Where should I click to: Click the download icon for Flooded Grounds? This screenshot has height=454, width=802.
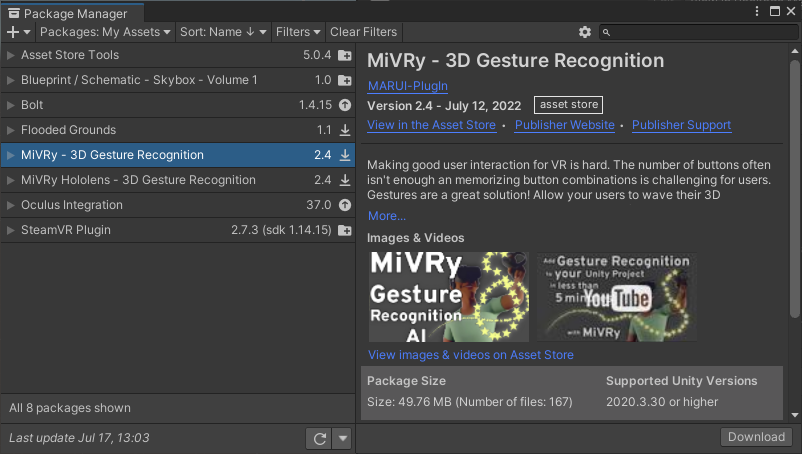pos(345,130)
